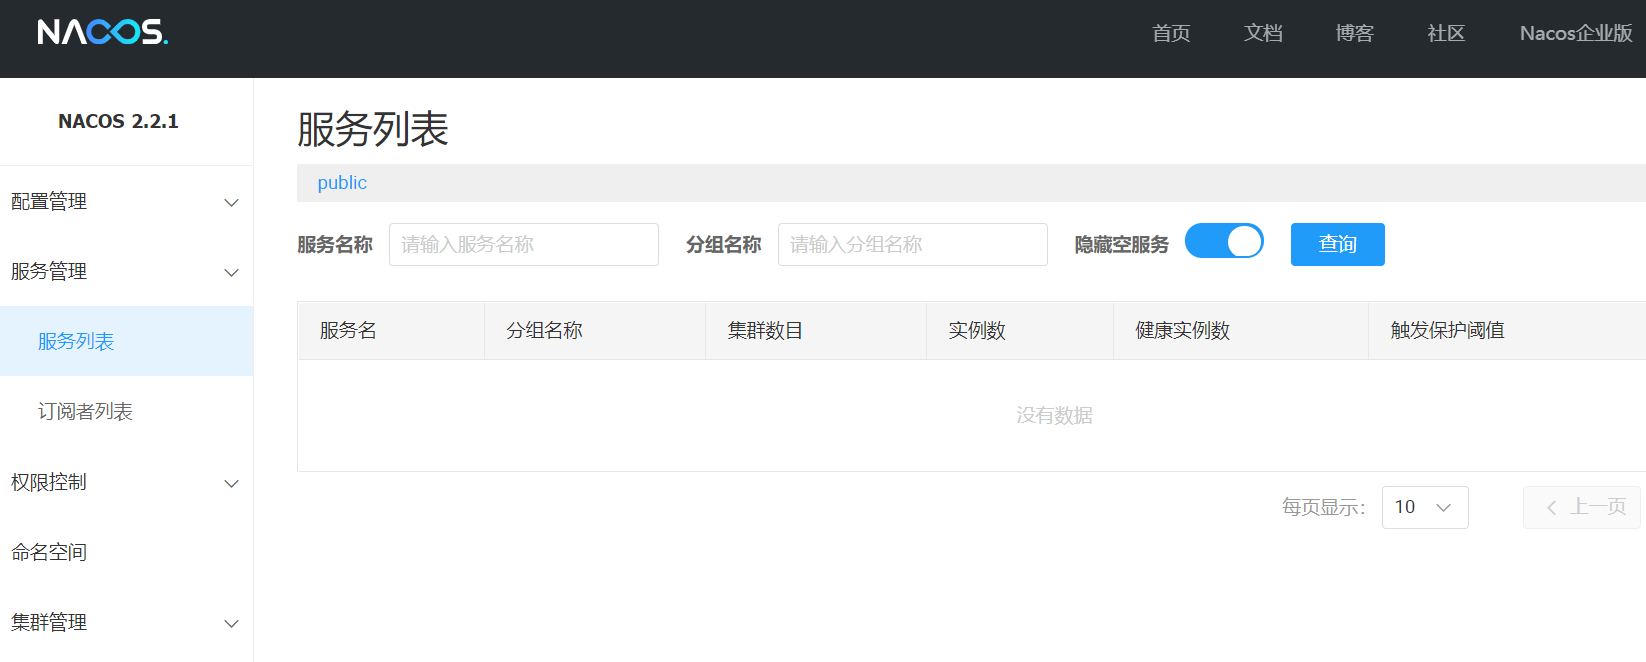
Task: Focus the 服务名称 input field
Action: pyautogui.click(x=523, y=245)
